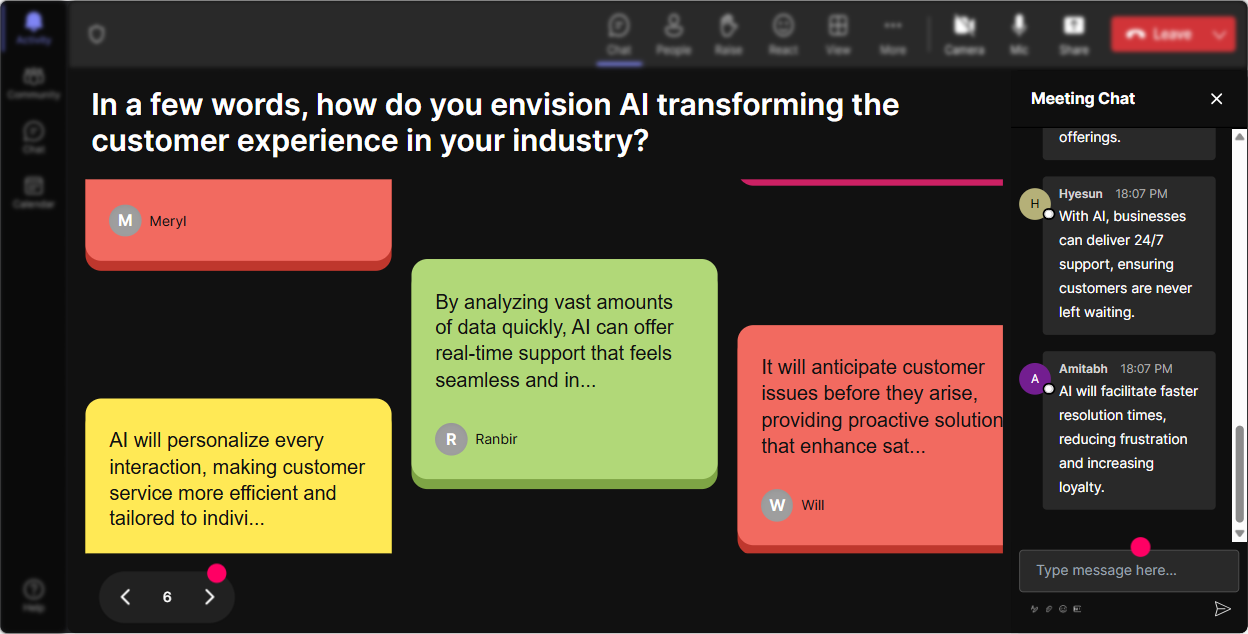
Task: Click Meryl's avatar on the red card
Action: click(125, 221)
